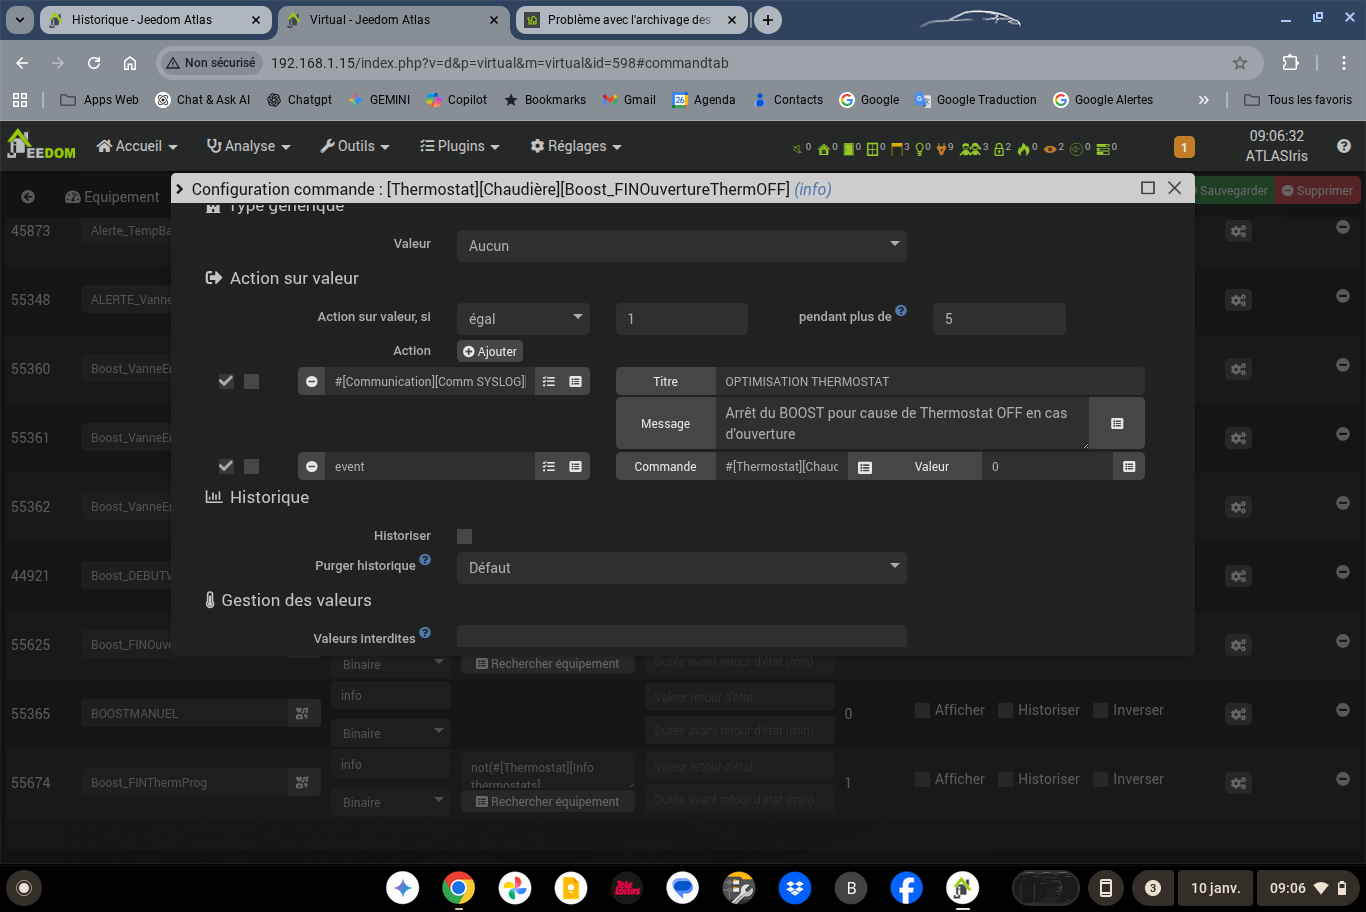Enable the Historiser checkbox
The height and width of the screenshot is (912, 1366).
coord(464,537)
